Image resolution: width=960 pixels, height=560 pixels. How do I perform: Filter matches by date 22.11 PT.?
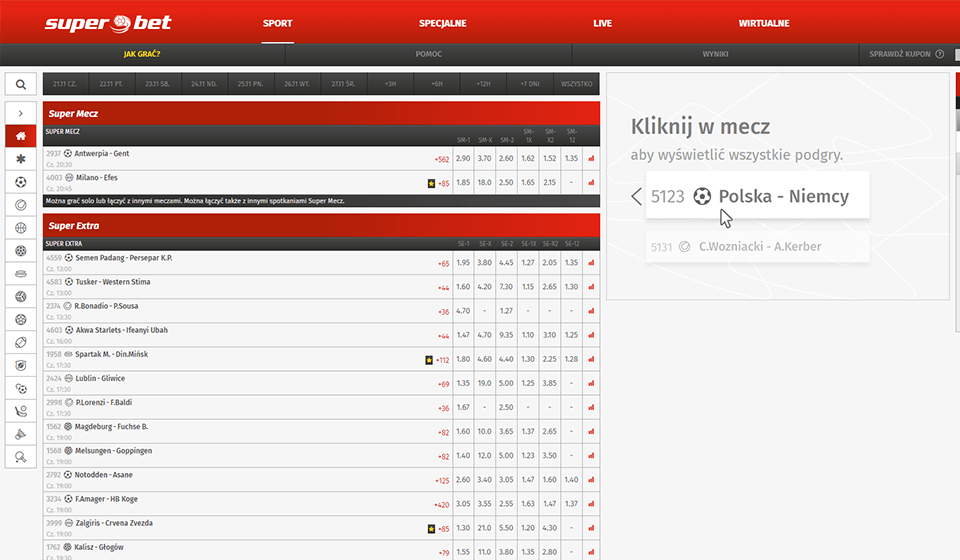coord(111,84)
